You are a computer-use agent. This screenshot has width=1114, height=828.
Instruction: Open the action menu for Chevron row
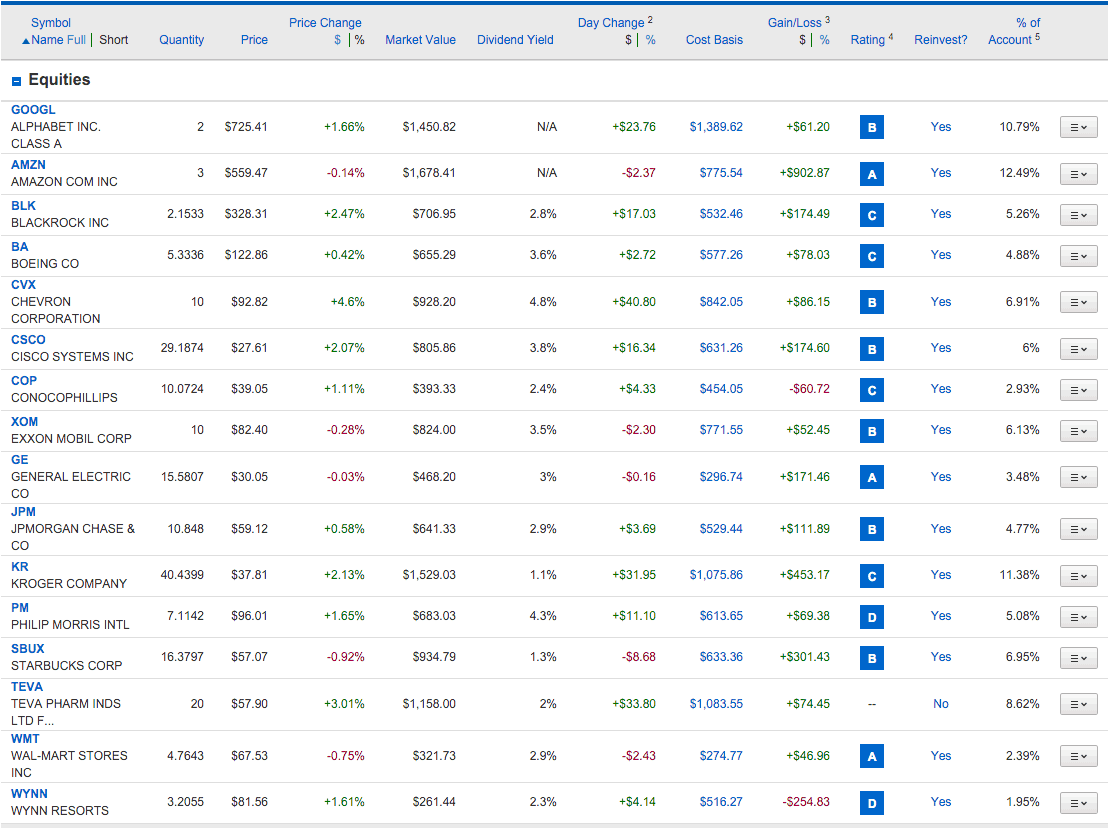tap(1078, 302)
